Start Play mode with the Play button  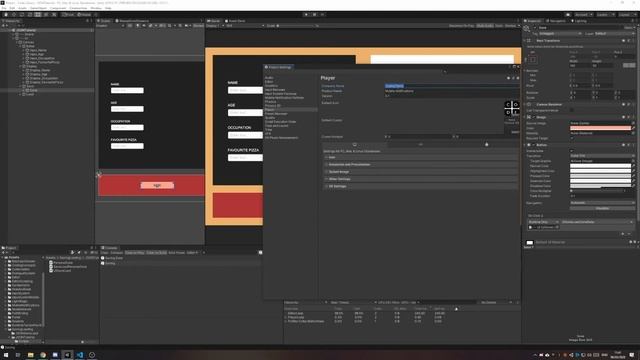306,14
